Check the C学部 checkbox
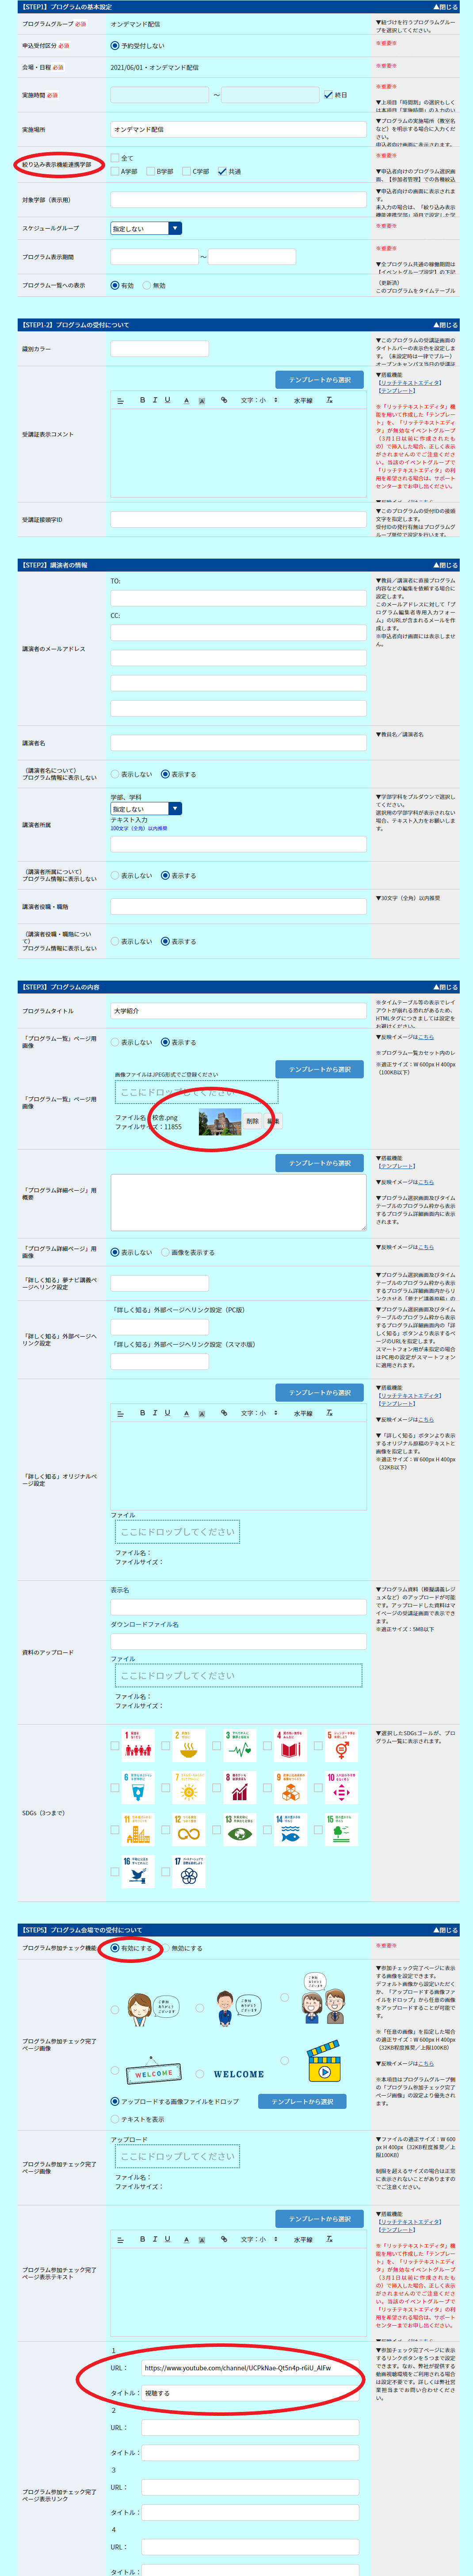473x2576 pixels. (187, 171)
